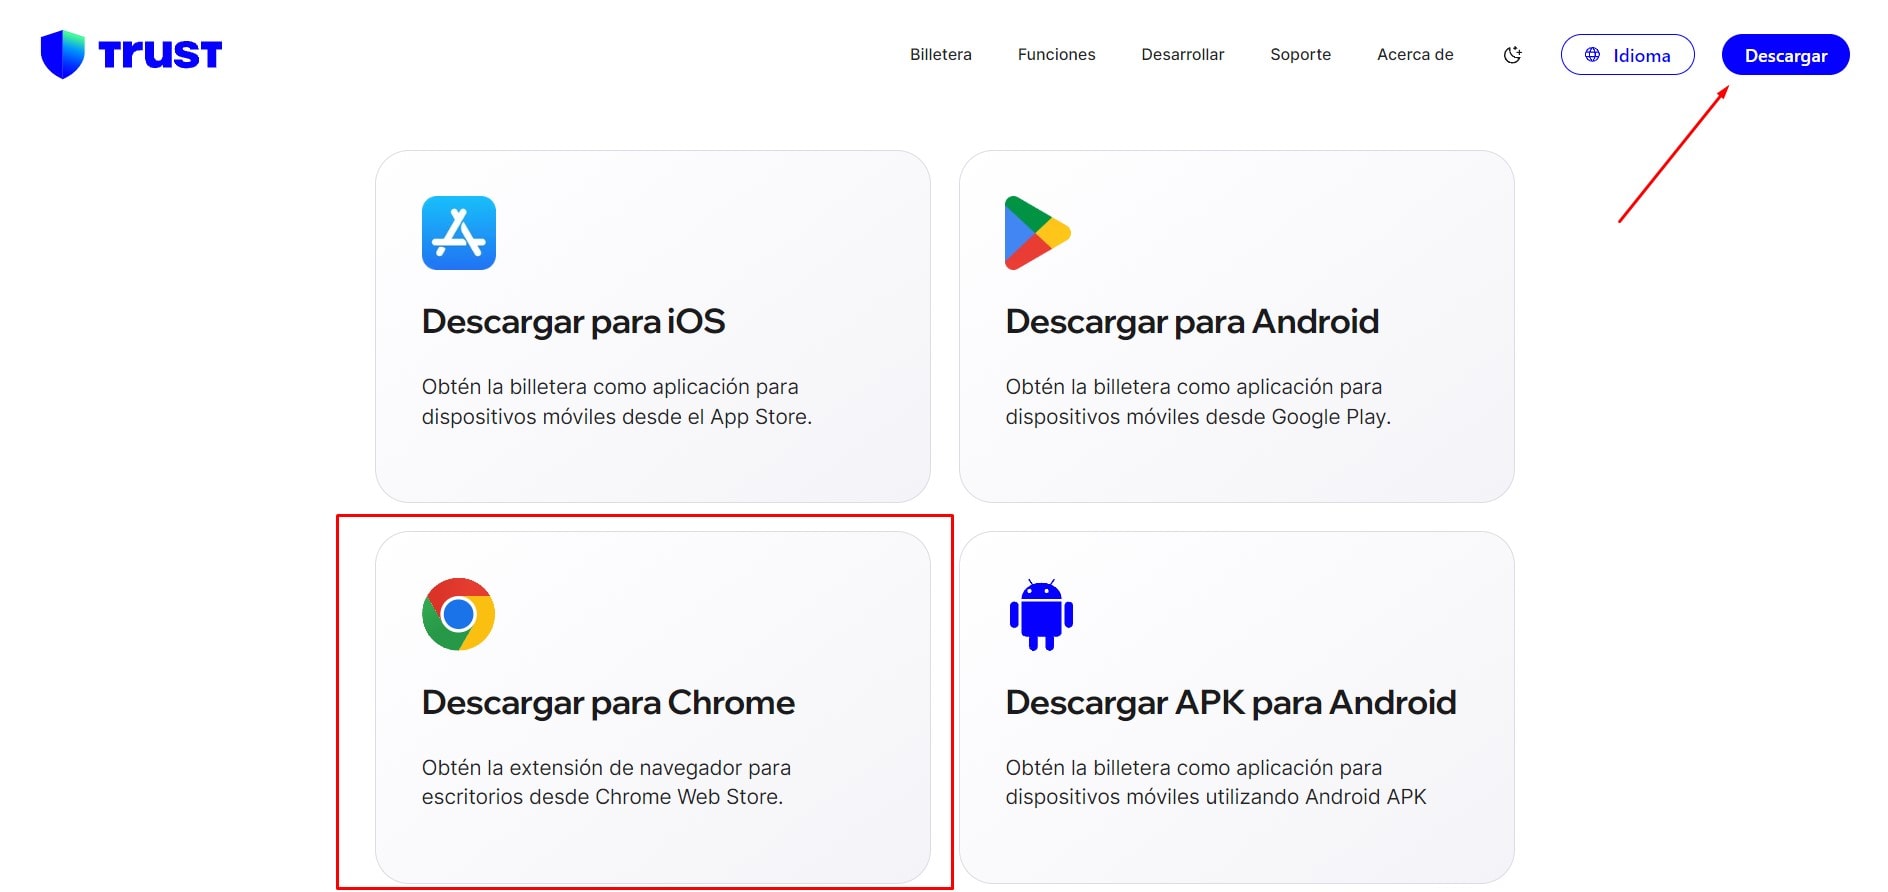Click the blue Descargar button

[x=1786, y=55]
